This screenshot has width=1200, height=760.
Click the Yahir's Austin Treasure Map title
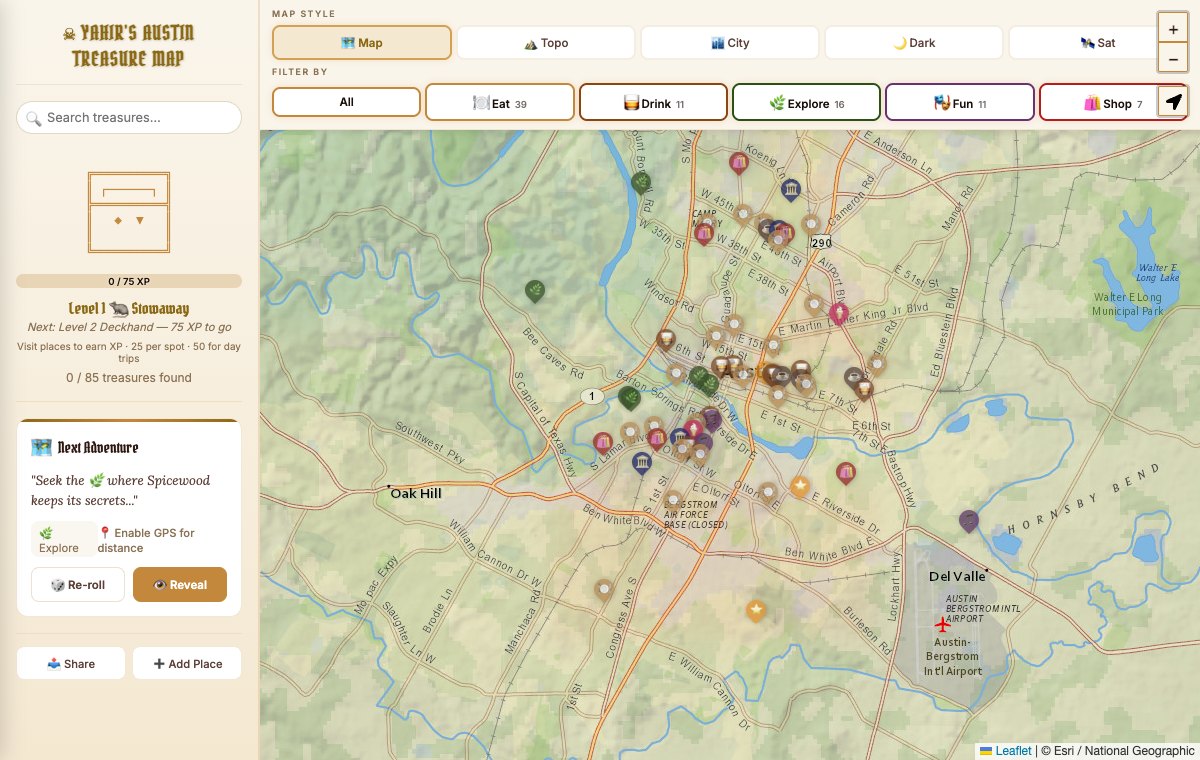point(129,46)
